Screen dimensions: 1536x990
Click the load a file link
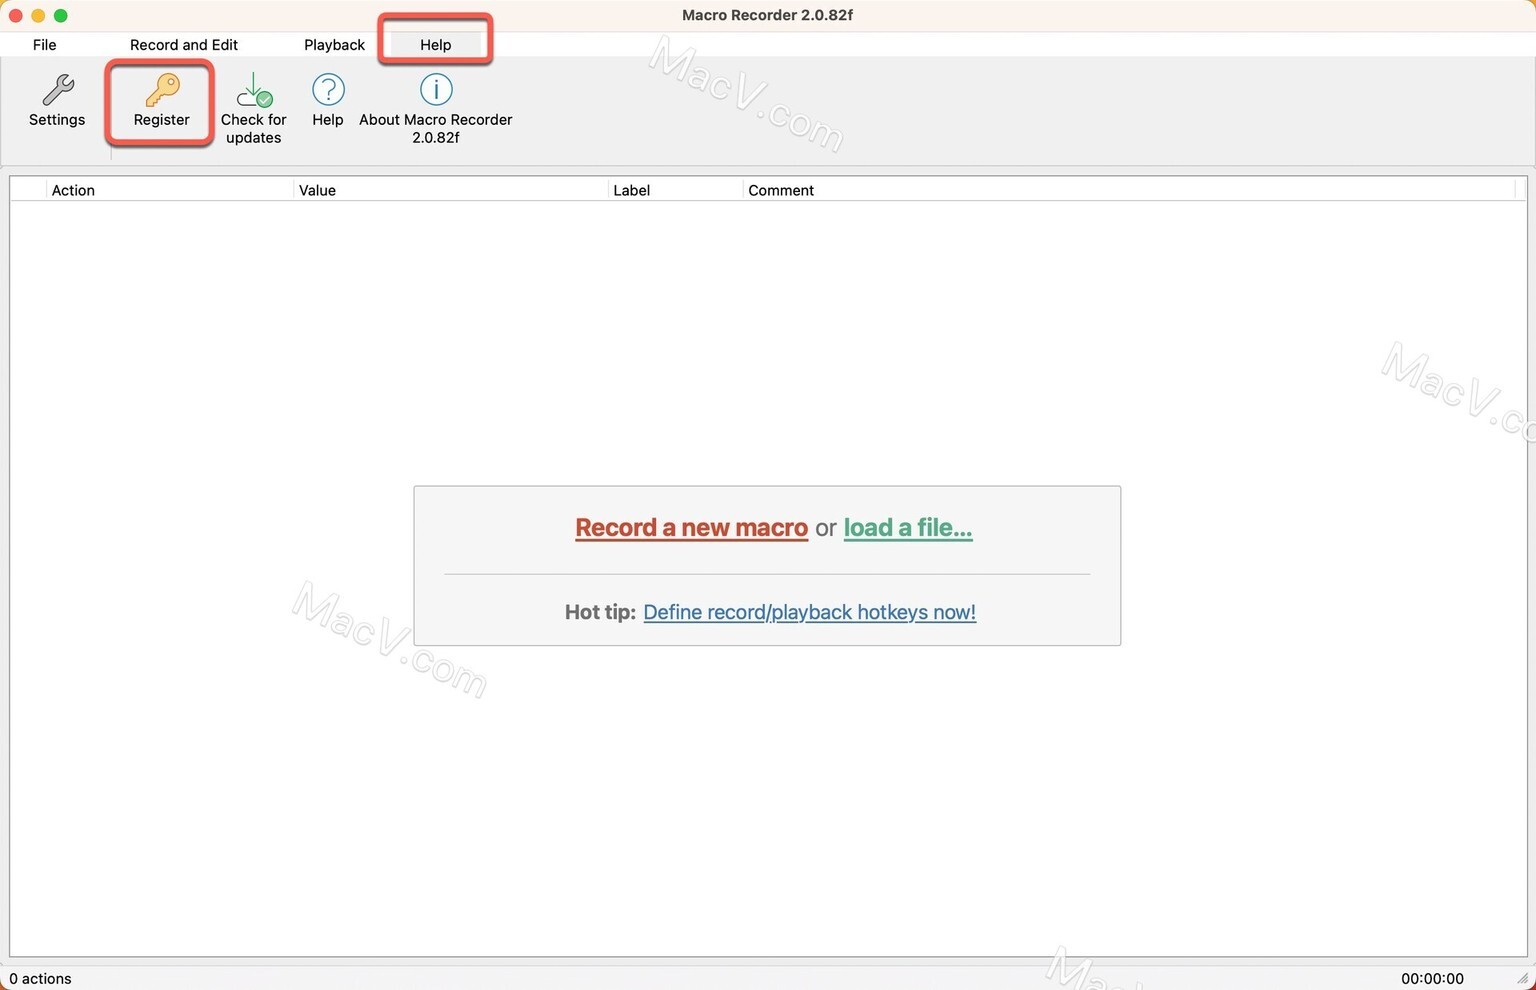[x=908, y=528]
